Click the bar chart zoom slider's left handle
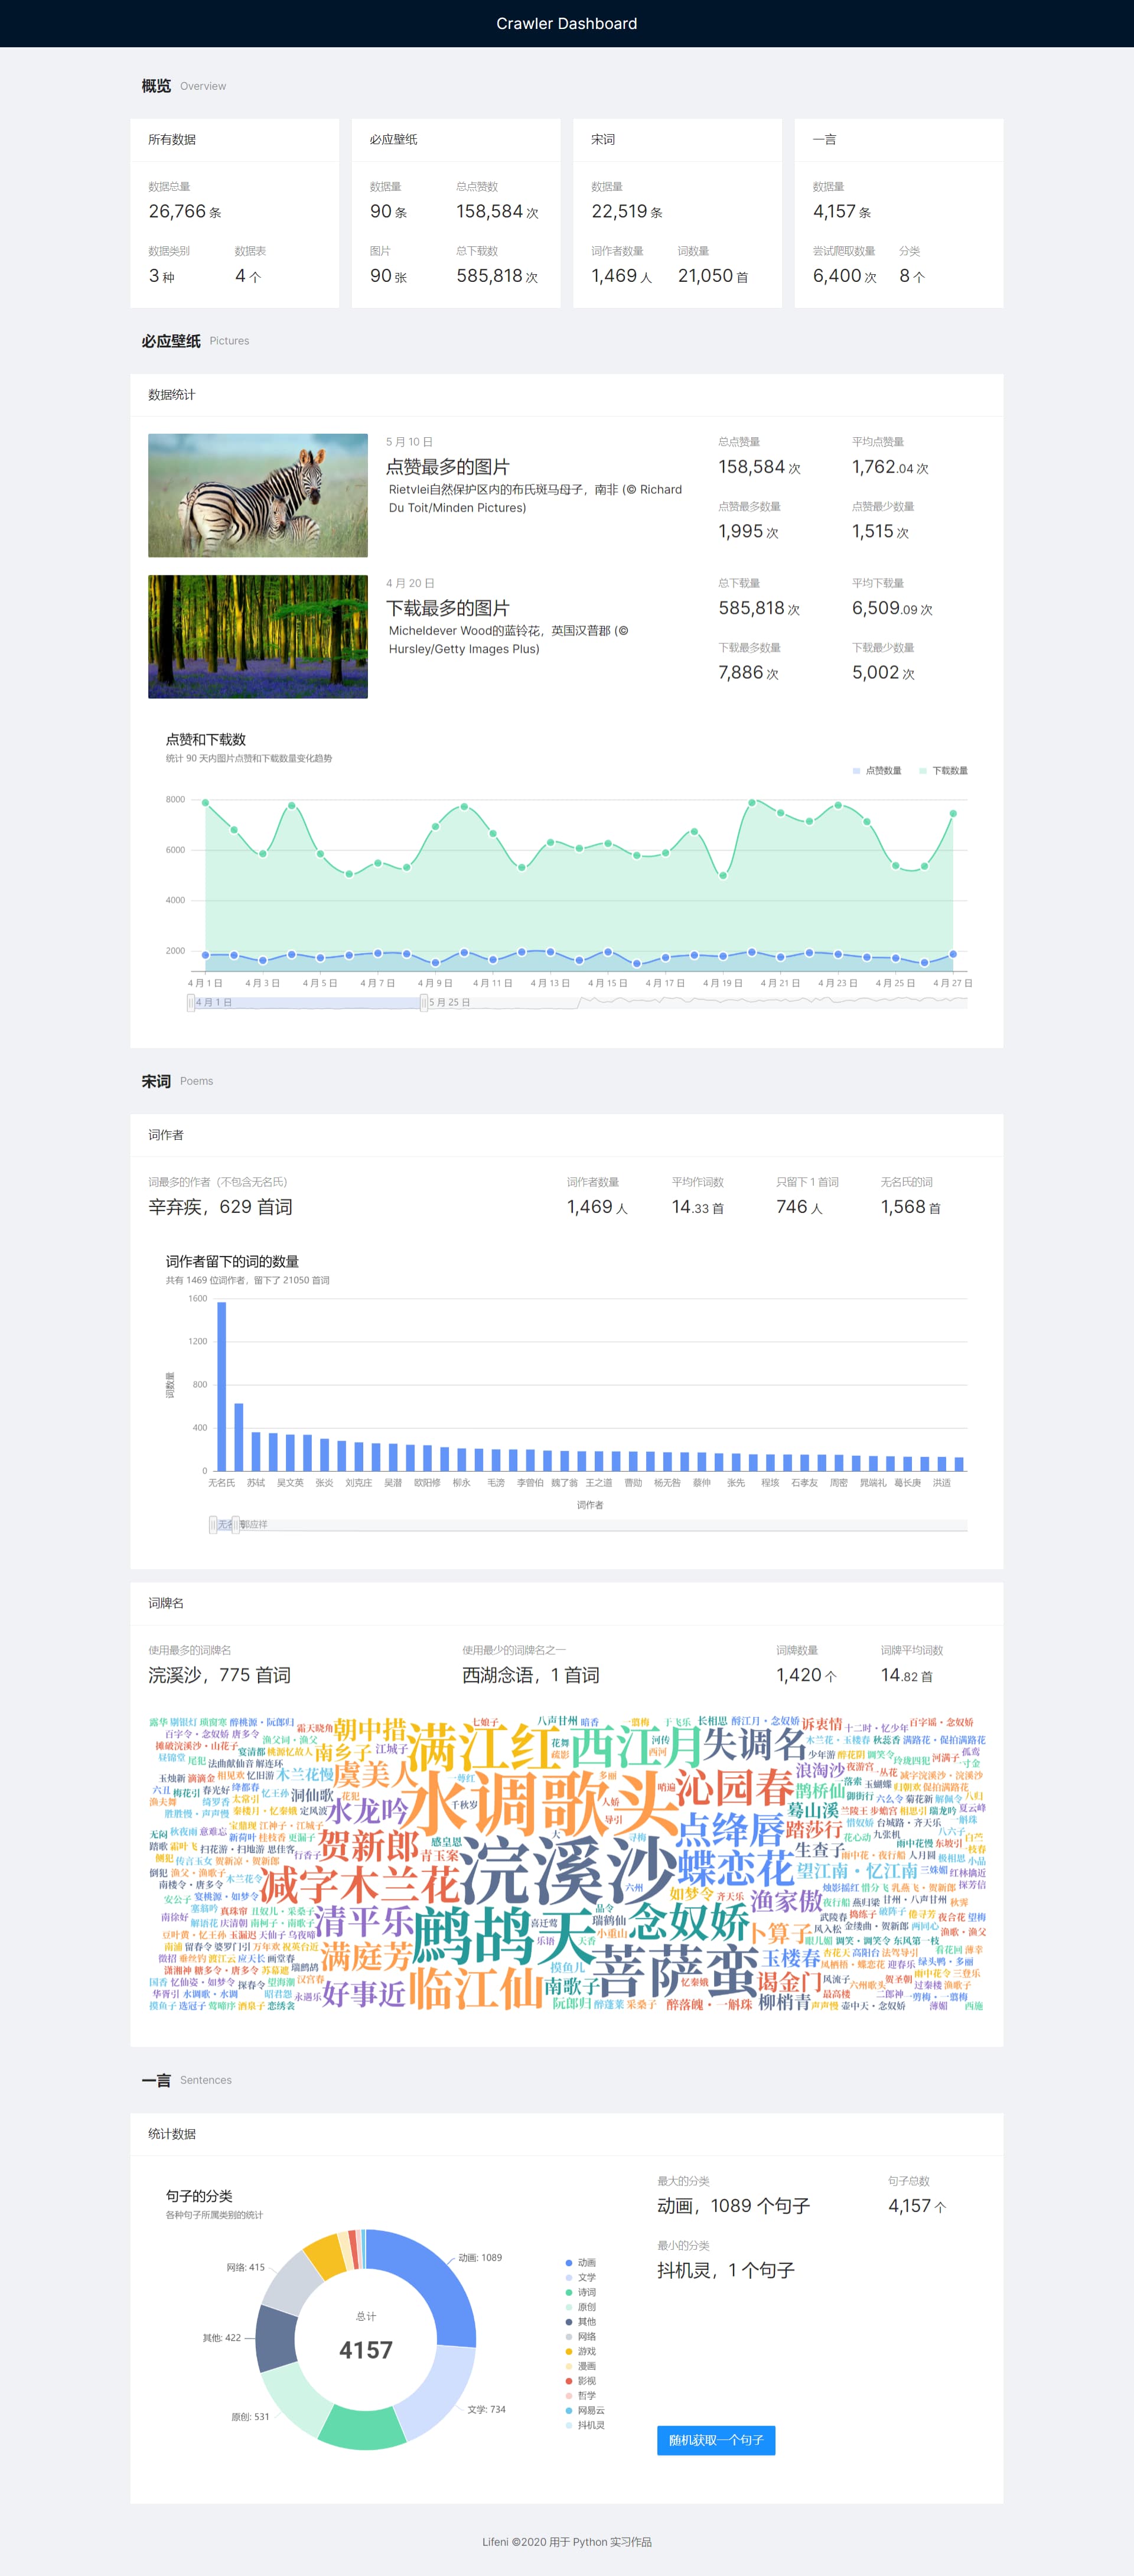The width and height of the screenshot is (1134, 2576). [212, 1524]
